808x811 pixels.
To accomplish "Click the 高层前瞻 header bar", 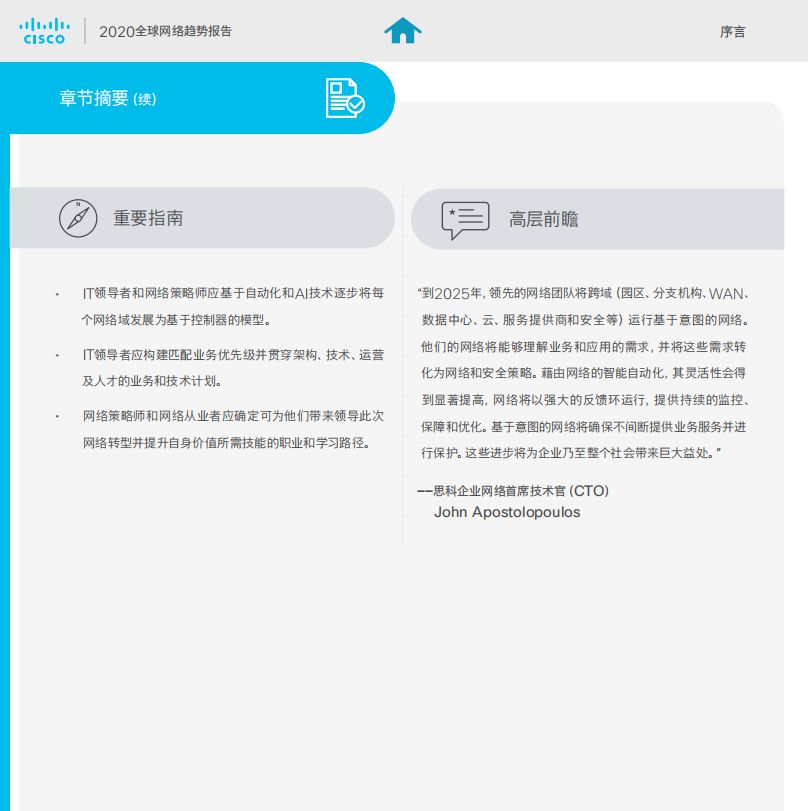I will (600, 218).
